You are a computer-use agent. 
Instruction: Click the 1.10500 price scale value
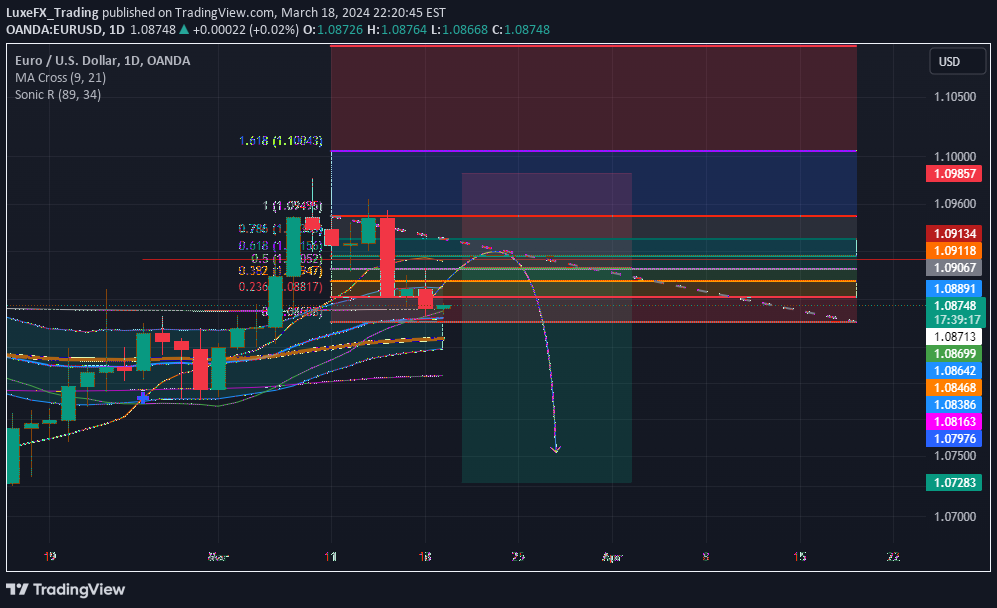(x=955, y=97)
